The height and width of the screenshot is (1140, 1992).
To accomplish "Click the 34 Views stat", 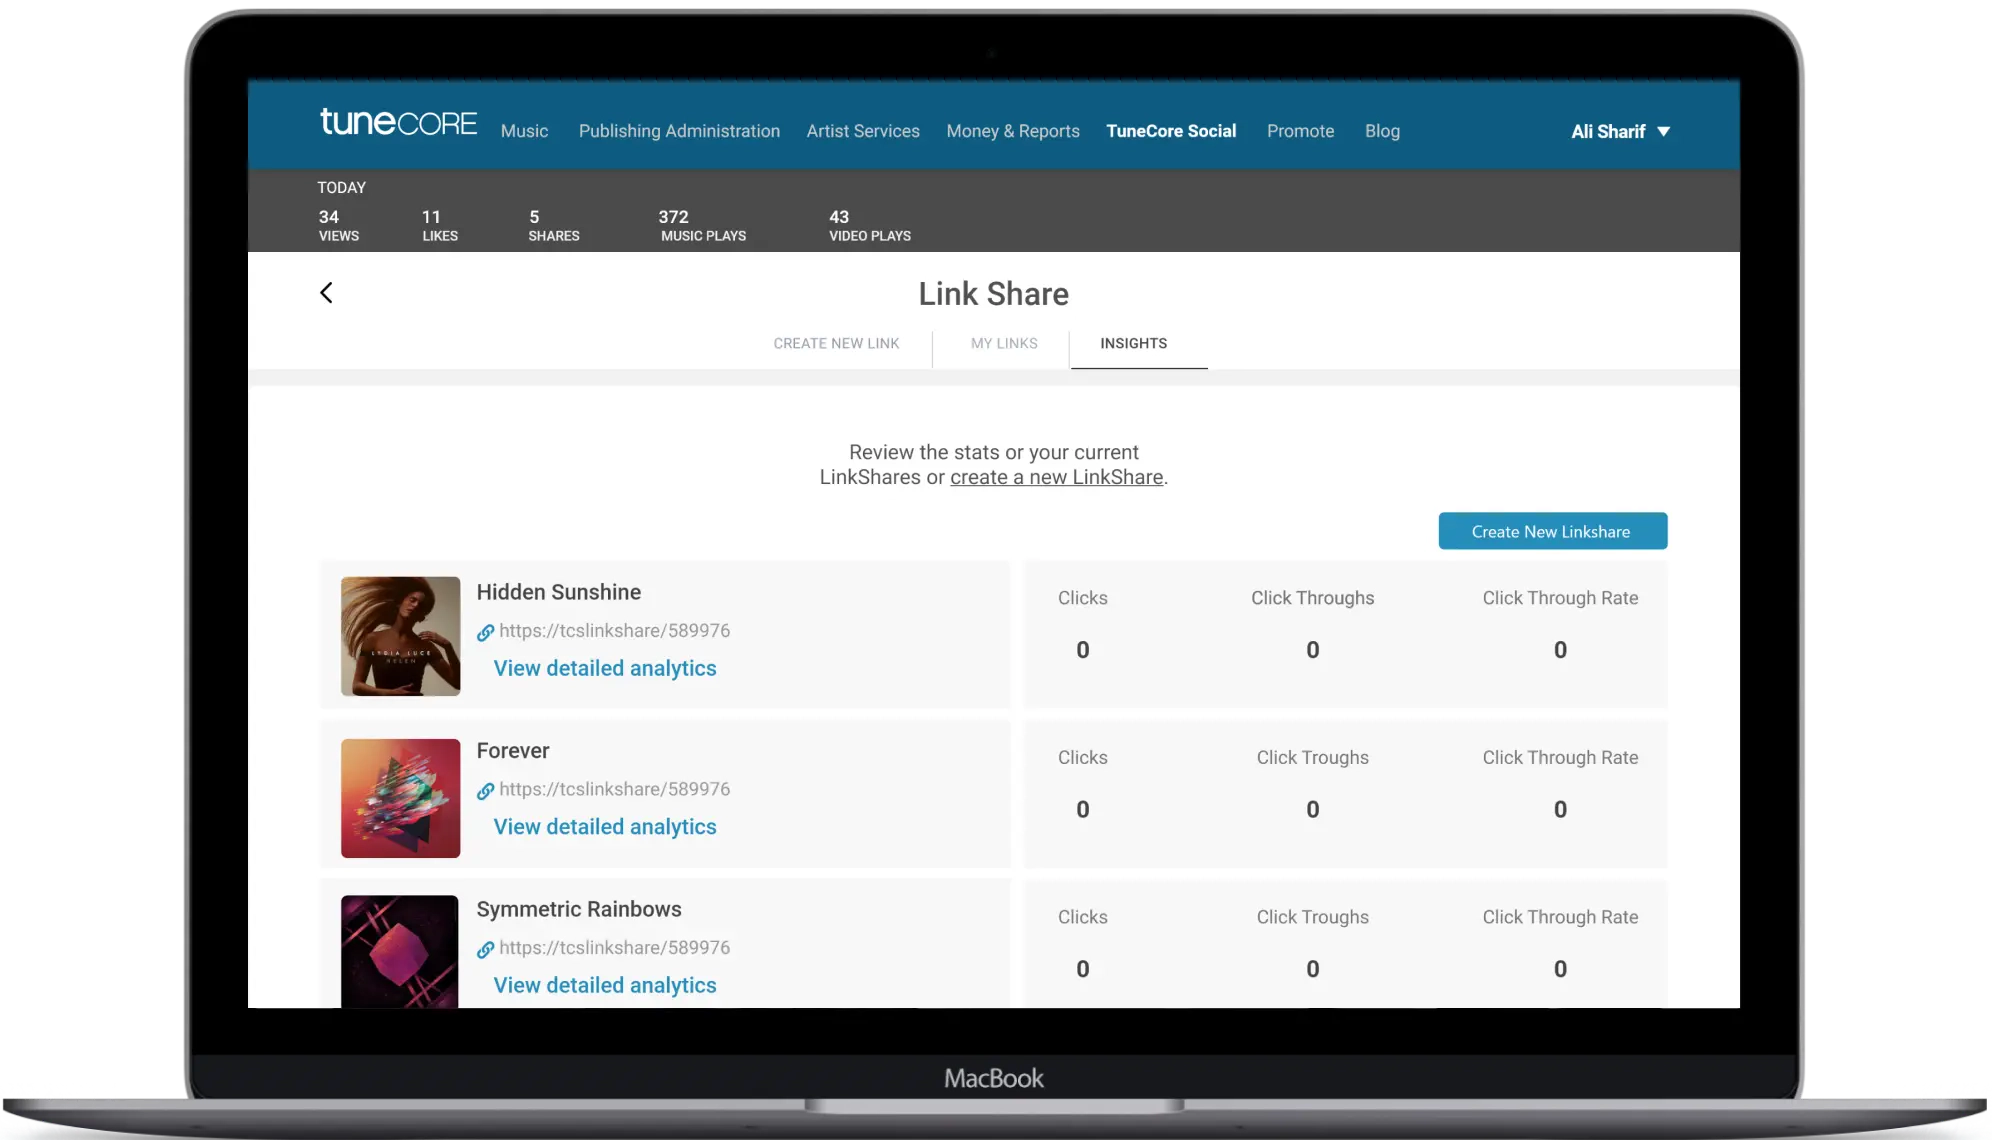I will tap(338, 226).
